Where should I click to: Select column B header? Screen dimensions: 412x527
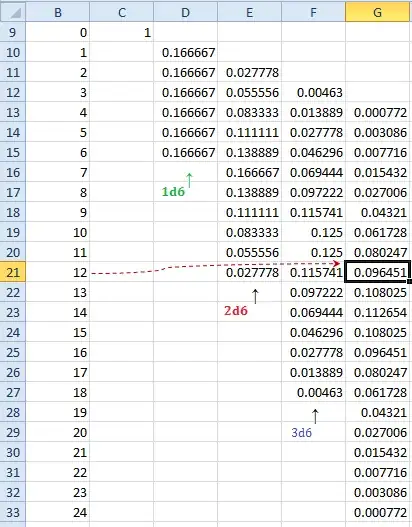57,12
